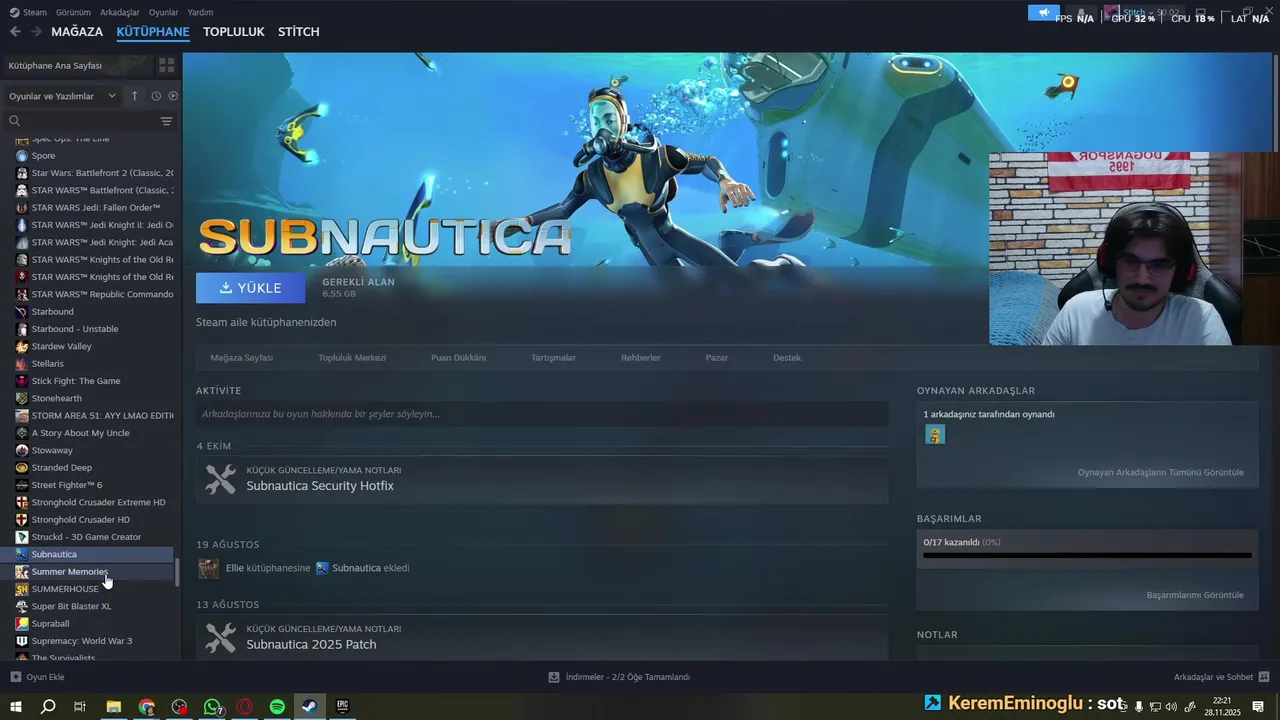Viewport: 1280px width, 720px height.
Task: Open Arkadaşlar ve Sohbet
Action: (1221, 677)
